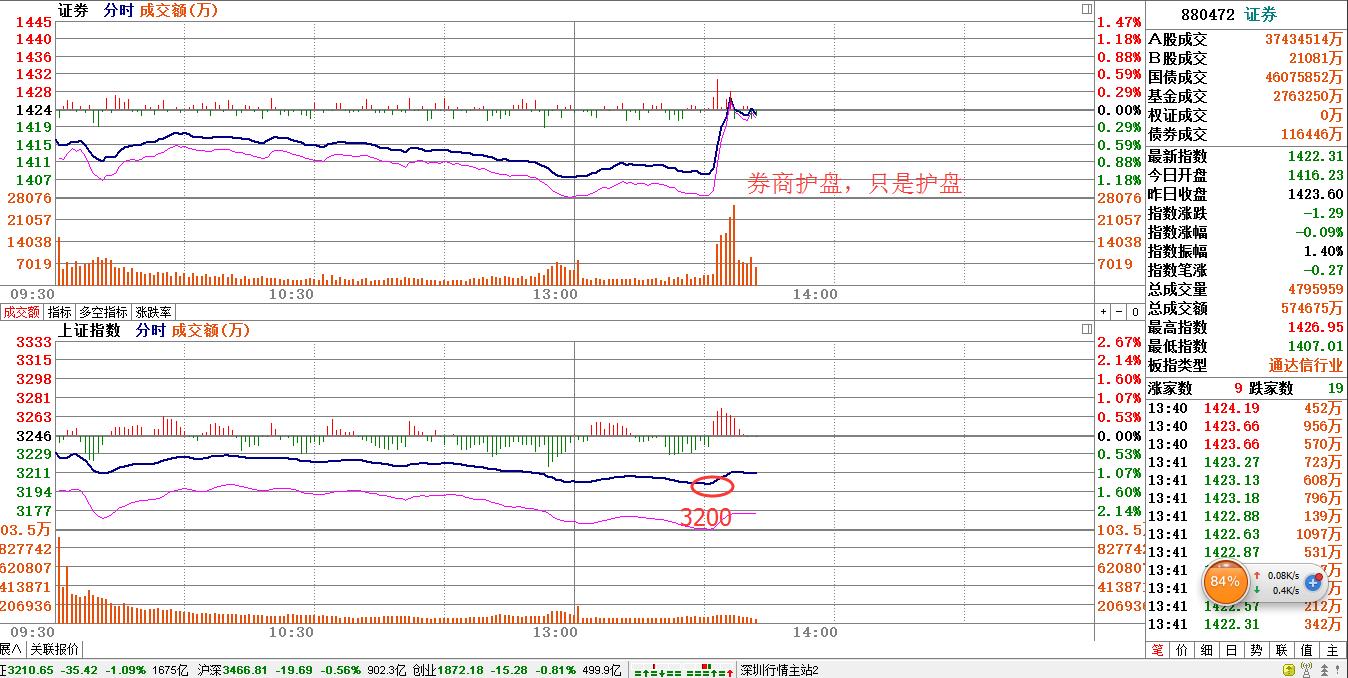This screenshot has width=1348, height=678.
Task: Click the 13:41 tick row priced 1423.27
Action: tap(1245, 462)
